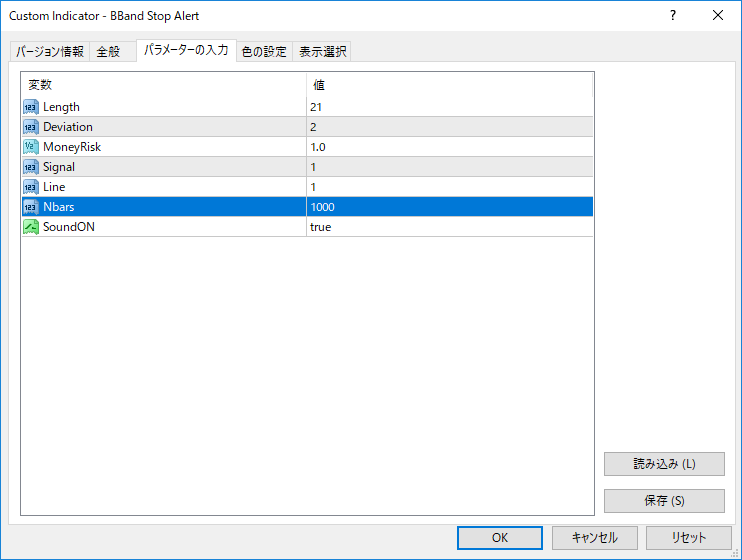The image size is (742, 560).
Task: Switch to the バージョン情報 tab
Action: coord(50,52)
